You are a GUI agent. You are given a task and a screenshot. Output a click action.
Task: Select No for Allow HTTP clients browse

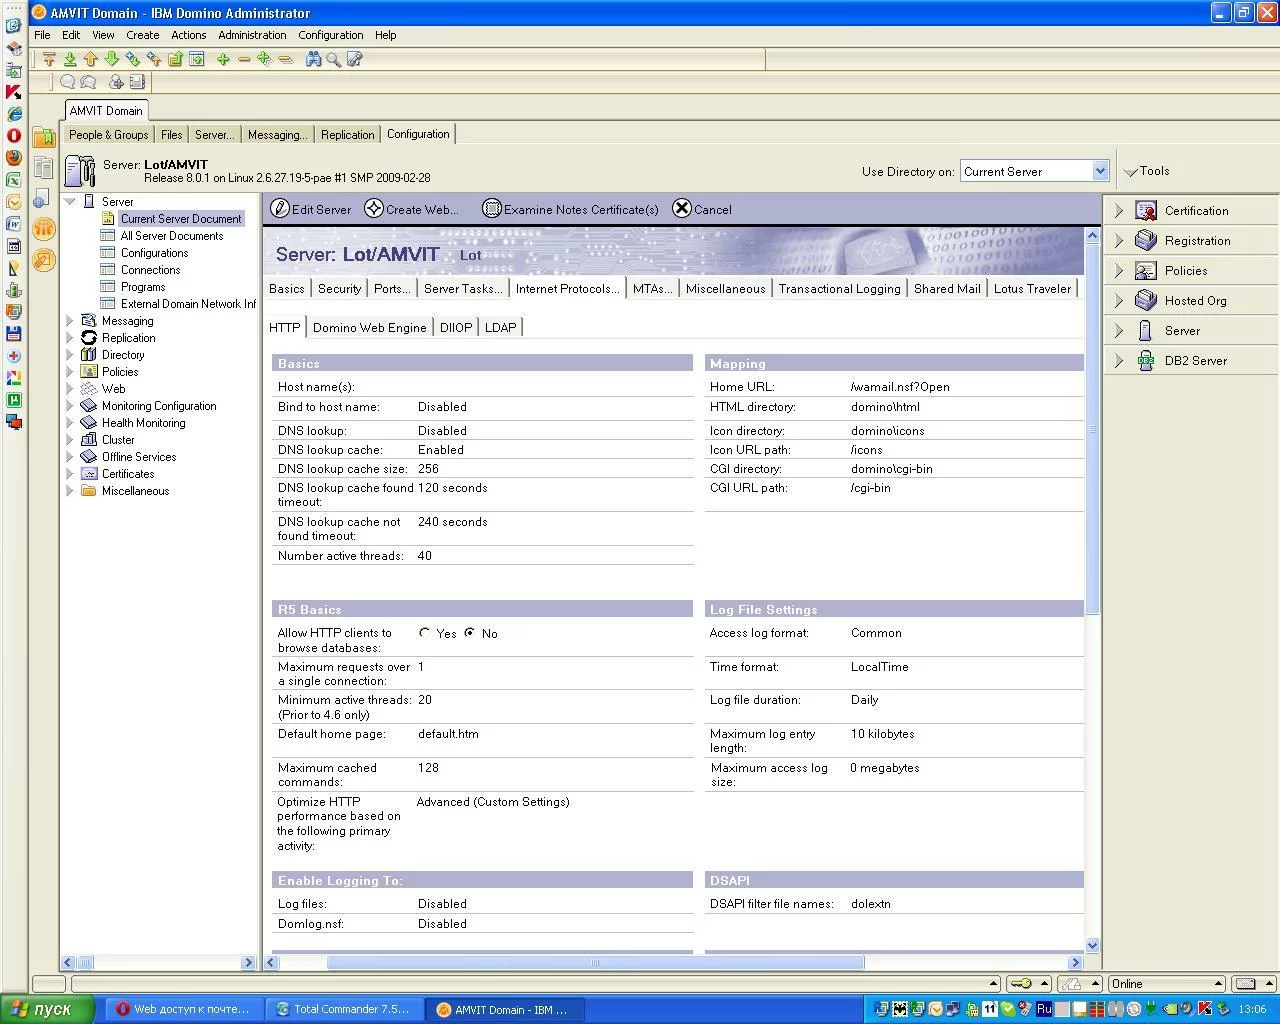470,633
